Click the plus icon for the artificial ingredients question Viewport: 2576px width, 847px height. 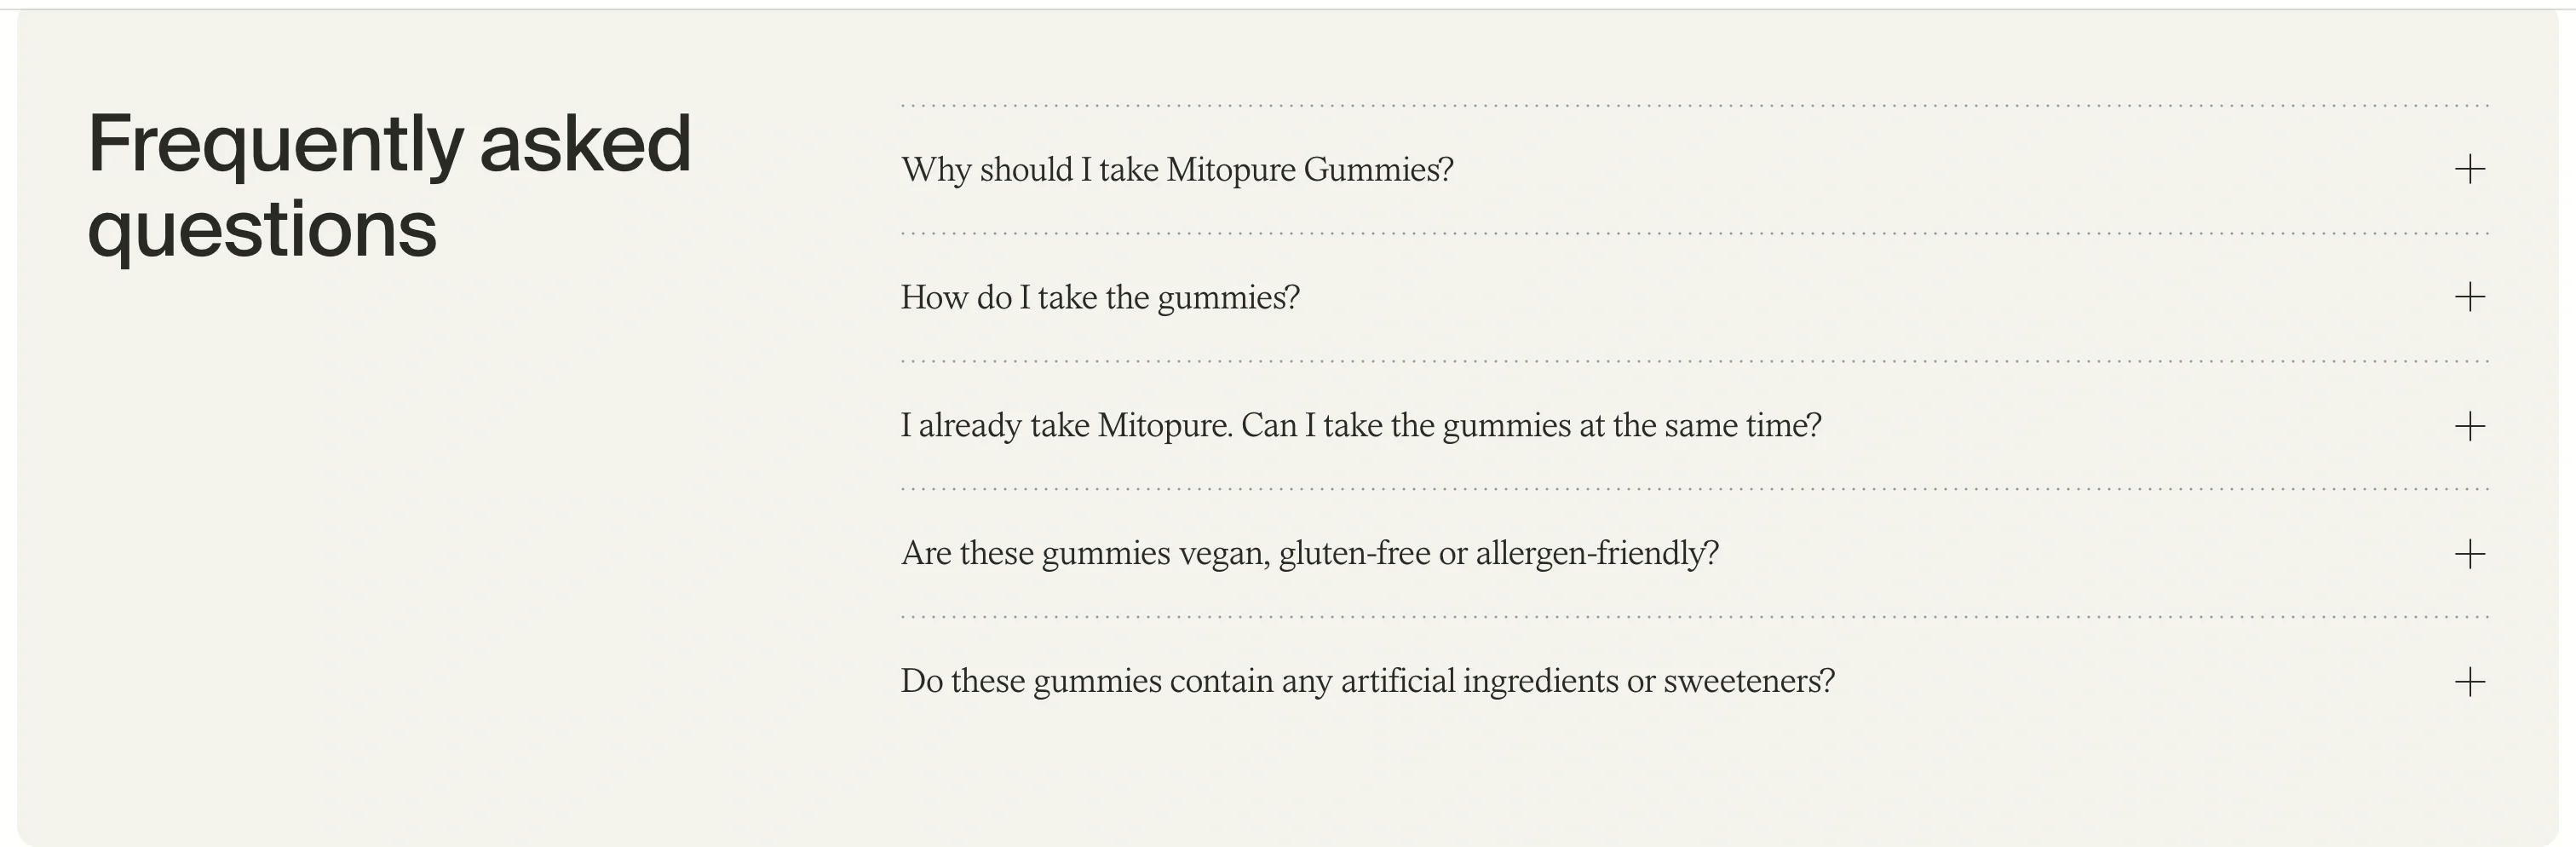click(2472, 680)
